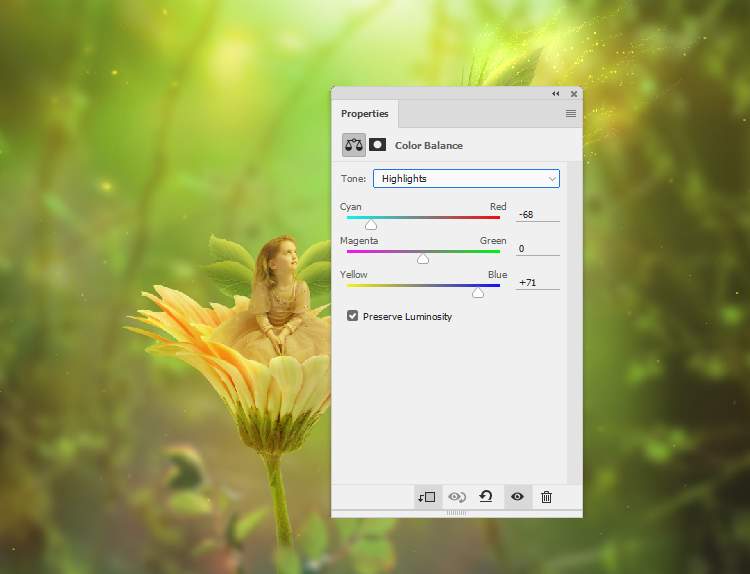
Task: Click the Red label
Action: [498, 207]
